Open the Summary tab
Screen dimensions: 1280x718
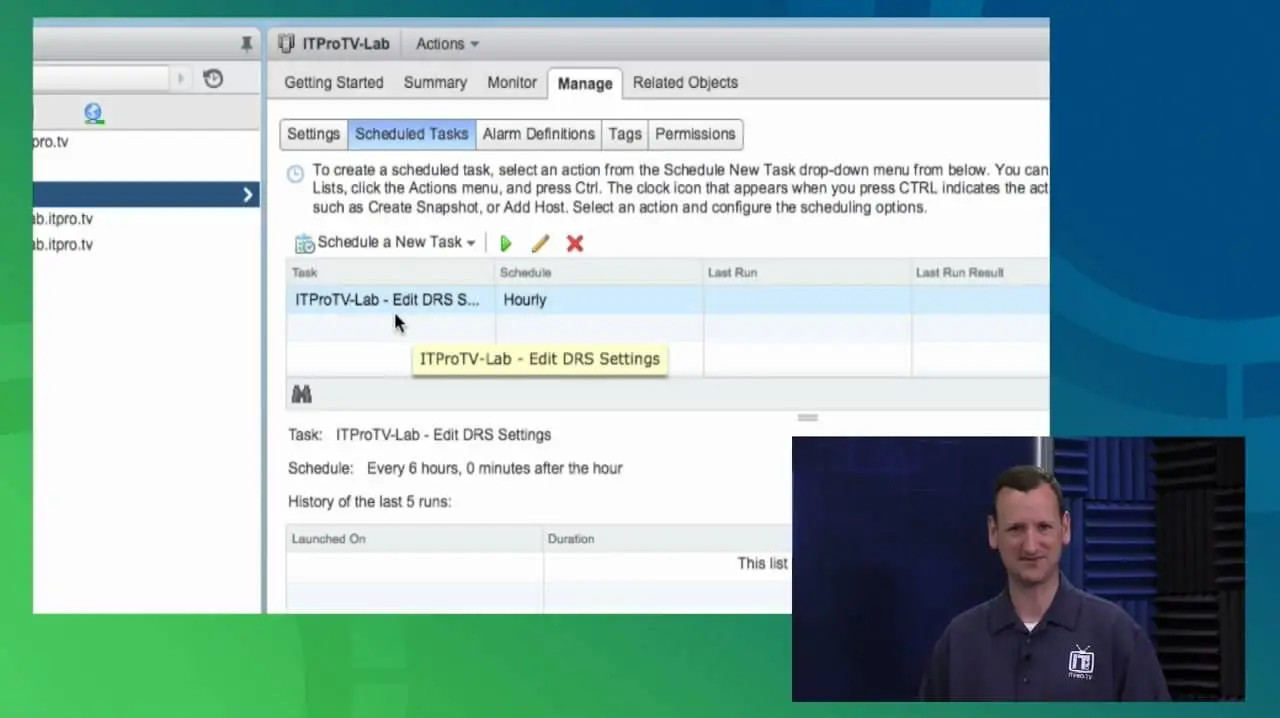click(435, 83)
